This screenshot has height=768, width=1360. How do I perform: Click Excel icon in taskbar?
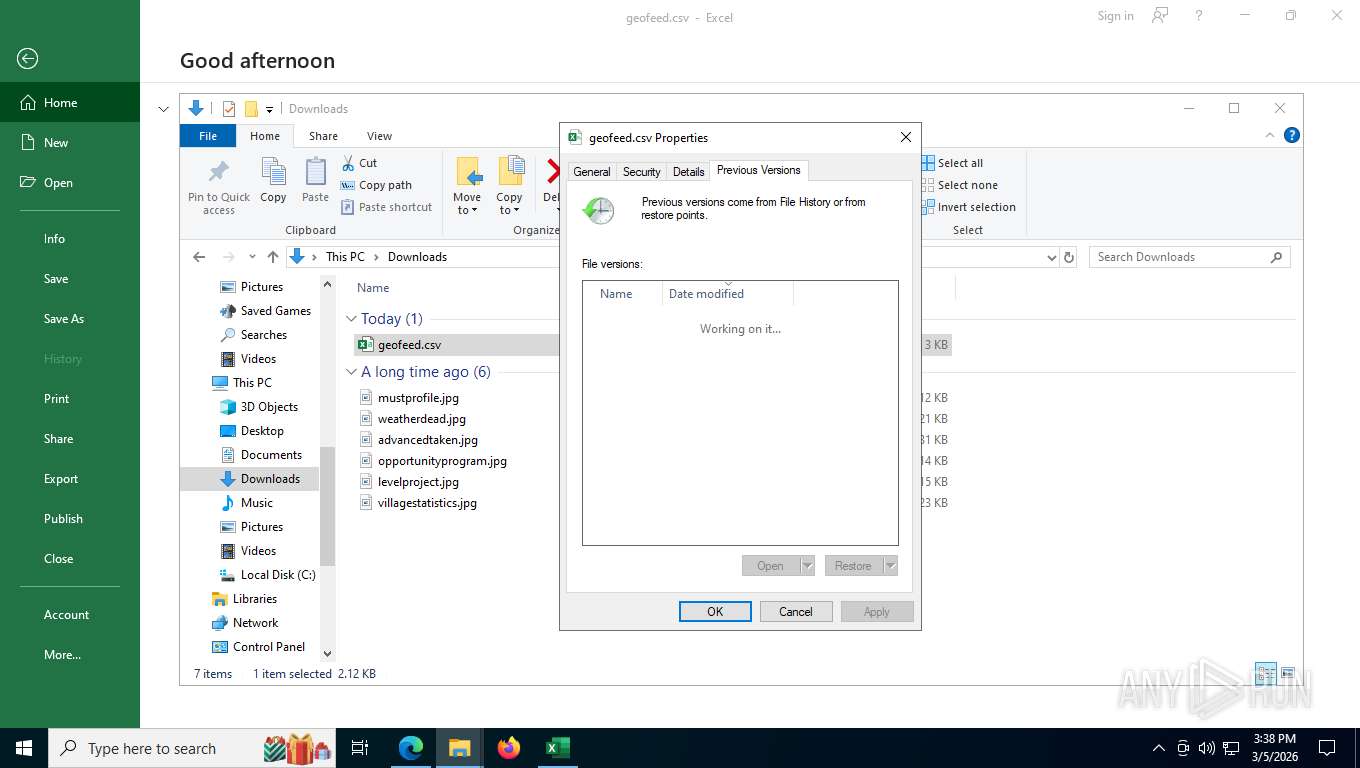click(558, 748)
